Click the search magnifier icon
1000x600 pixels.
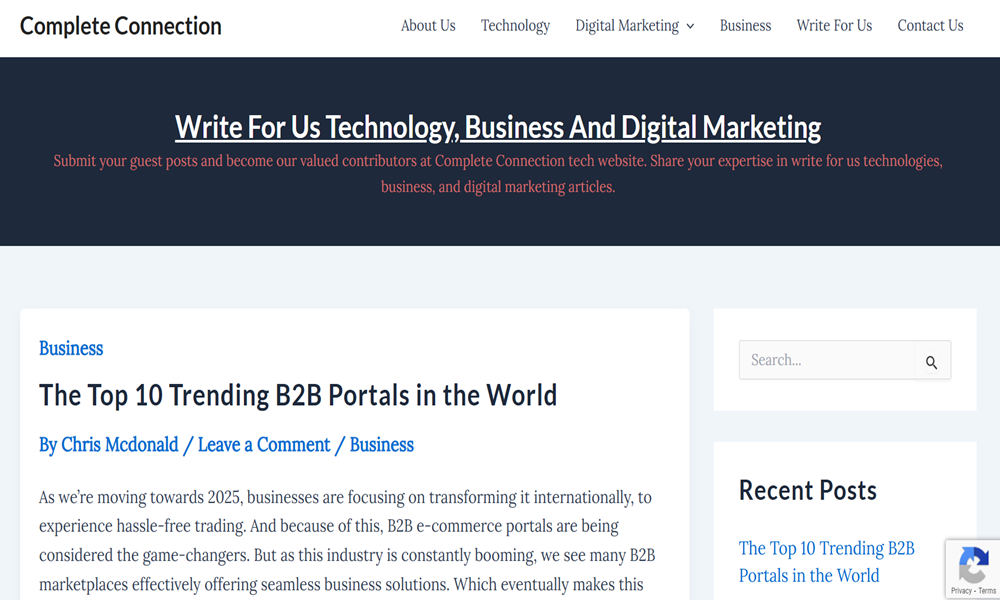point(931,362)
